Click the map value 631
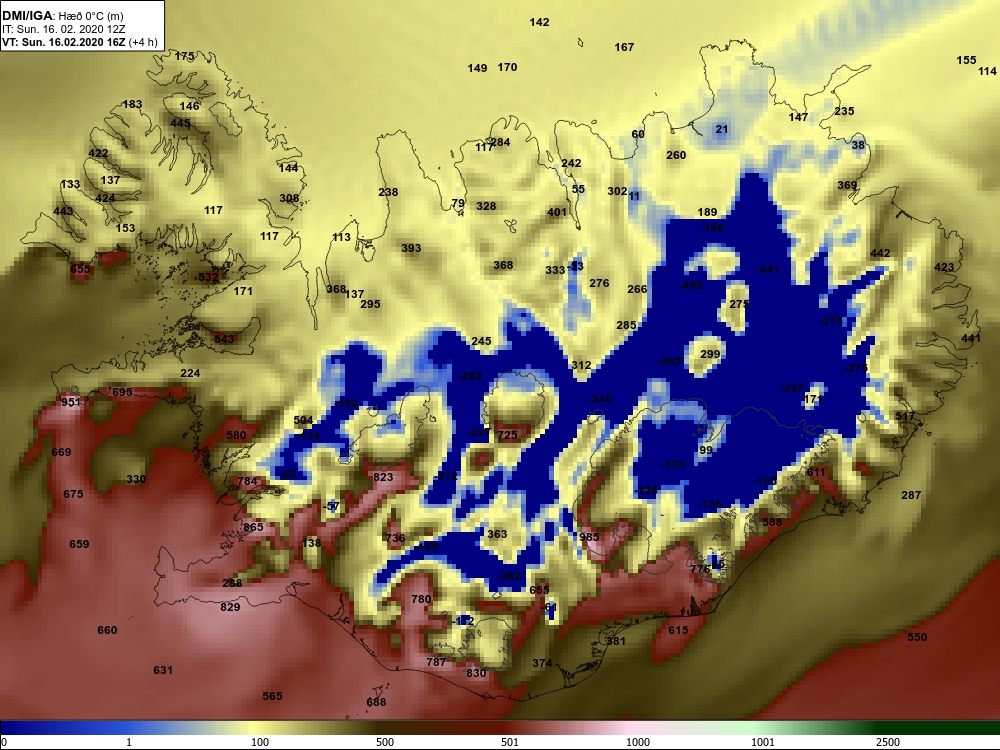Screen dimensions: 1000x750 [x=163, y=670]
